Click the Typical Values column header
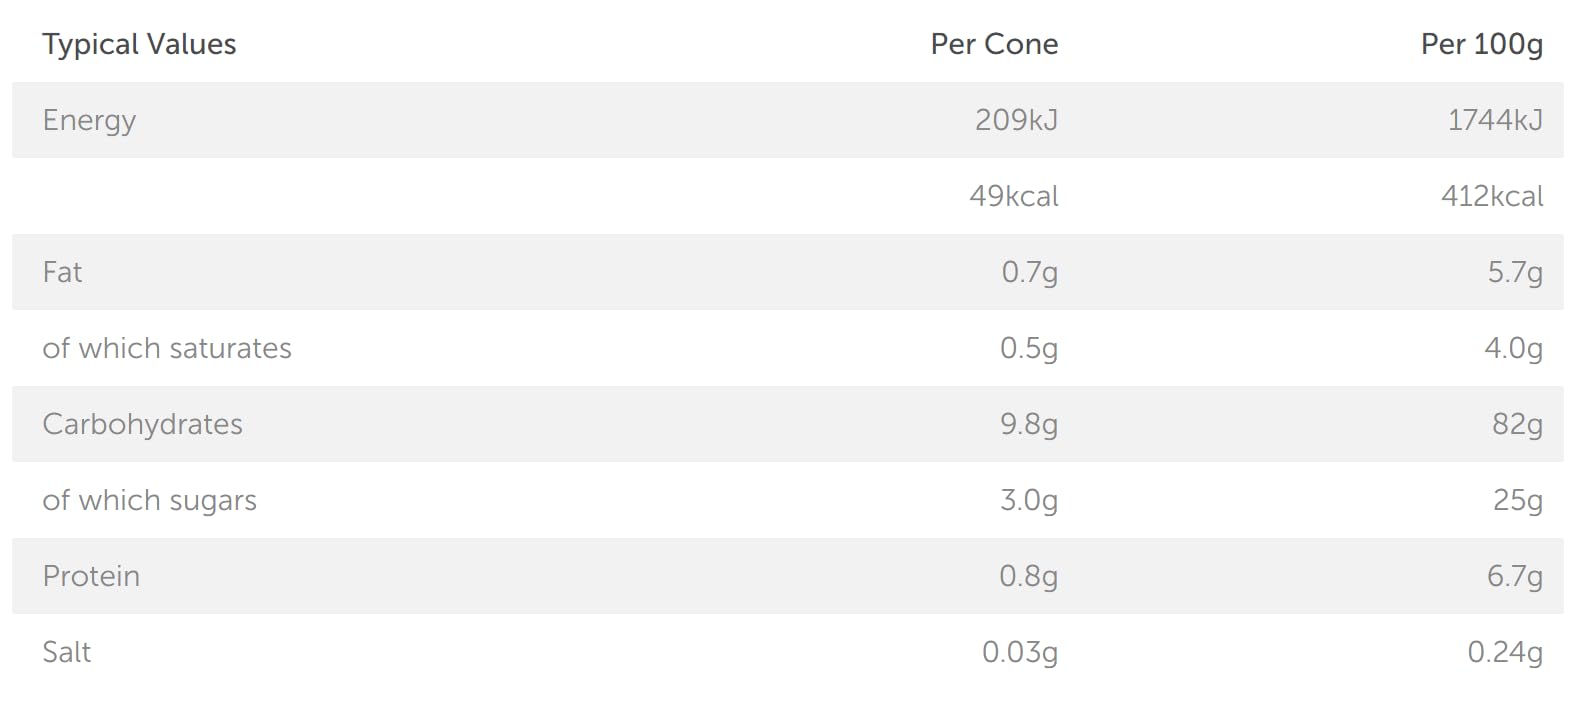The image size is (1578, 710). [x=139, y=44]
